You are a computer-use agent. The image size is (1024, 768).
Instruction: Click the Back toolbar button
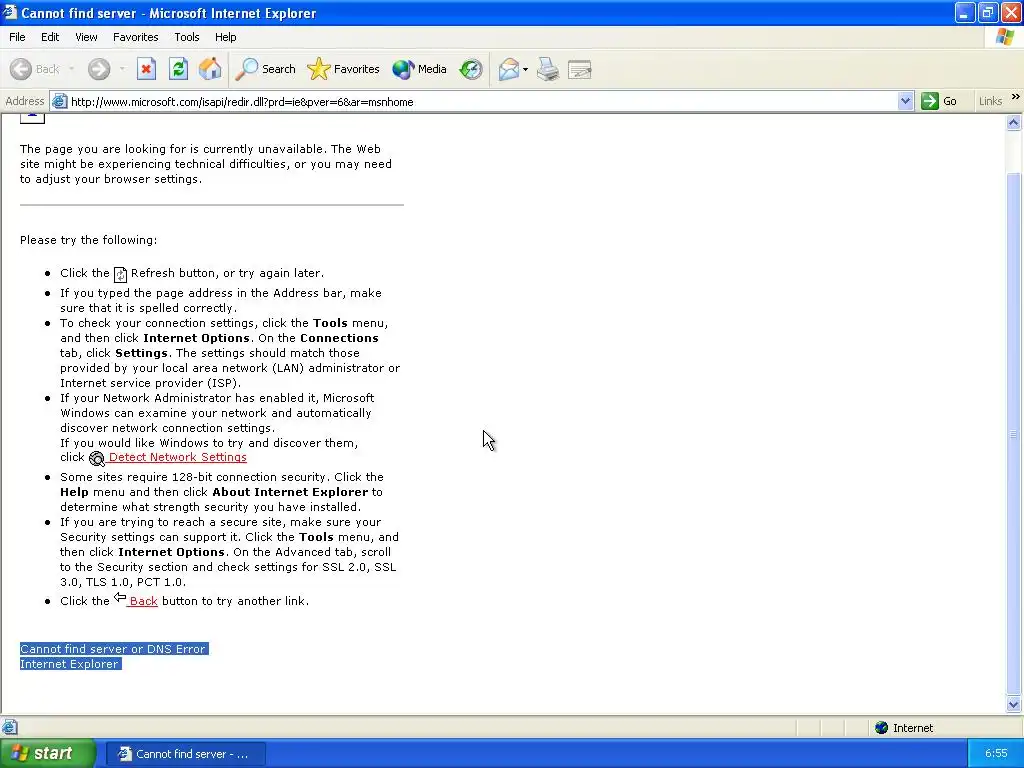pyautogui.click(x=35, y=69)
